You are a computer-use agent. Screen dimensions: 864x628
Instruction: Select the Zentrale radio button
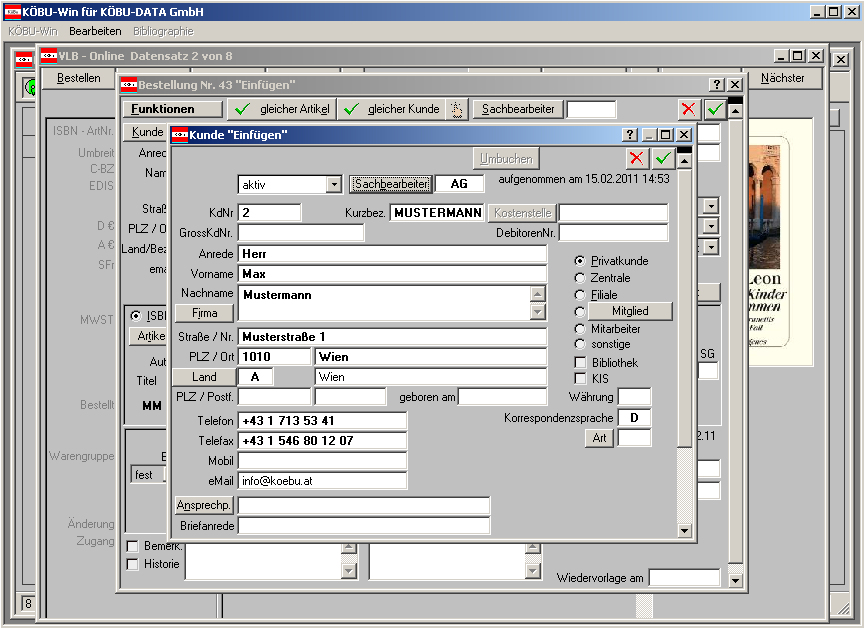click(580, 278)
